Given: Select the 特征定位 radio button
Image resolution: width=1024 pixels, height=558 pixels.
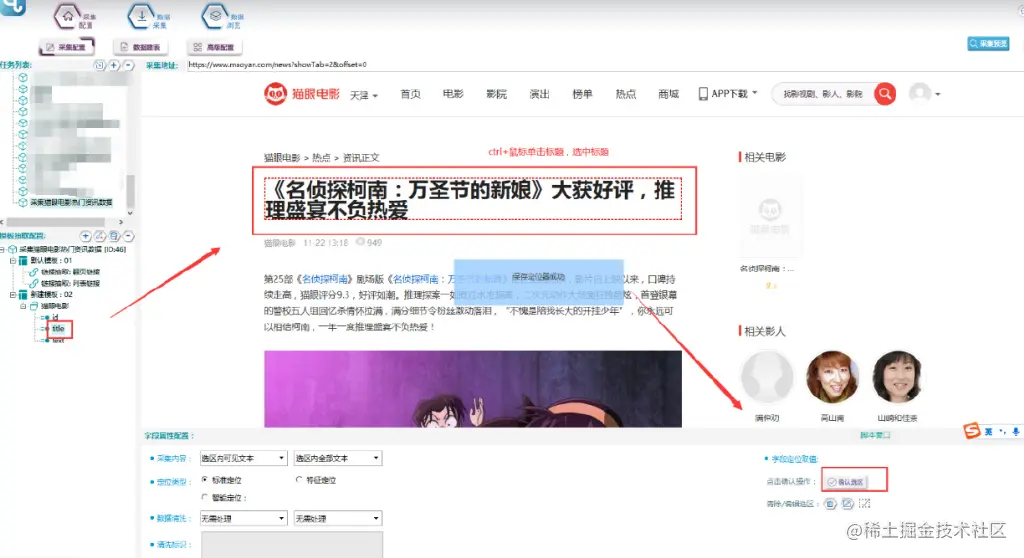Looking at the screenshot, I should click(299, 480).
